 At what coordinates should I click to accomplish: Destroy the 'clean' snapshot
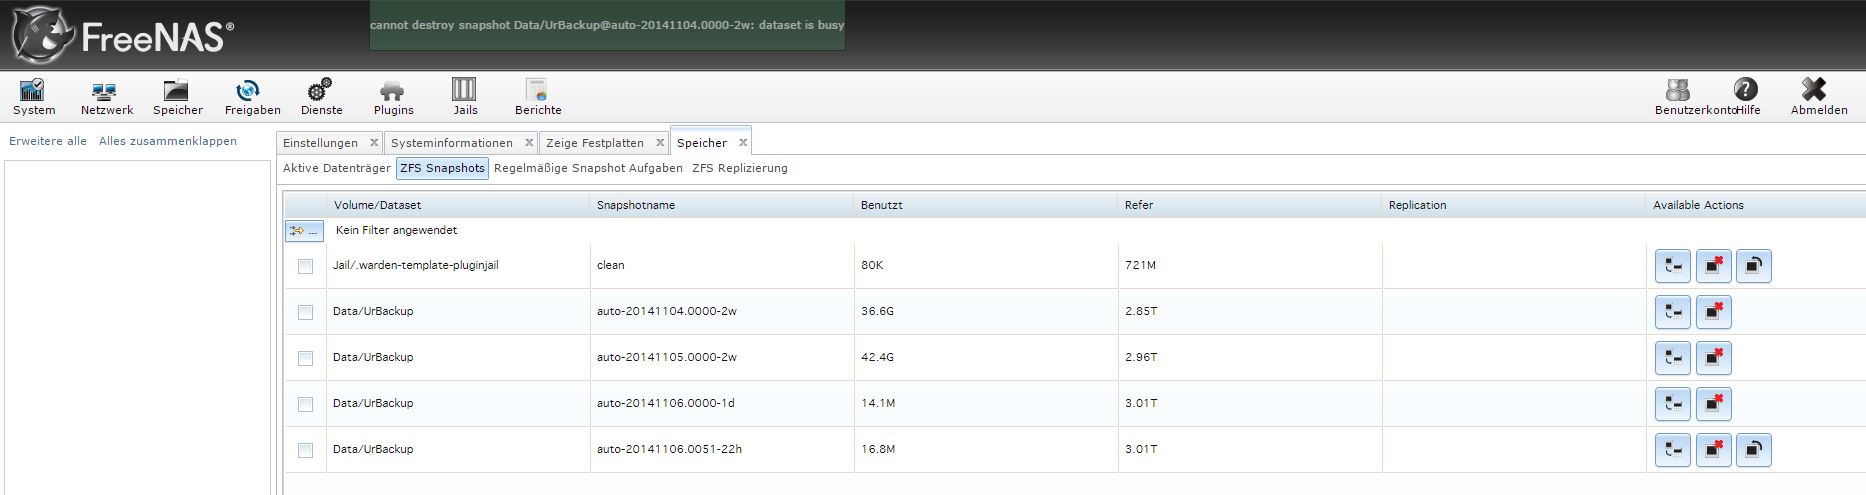[1713, 266]
